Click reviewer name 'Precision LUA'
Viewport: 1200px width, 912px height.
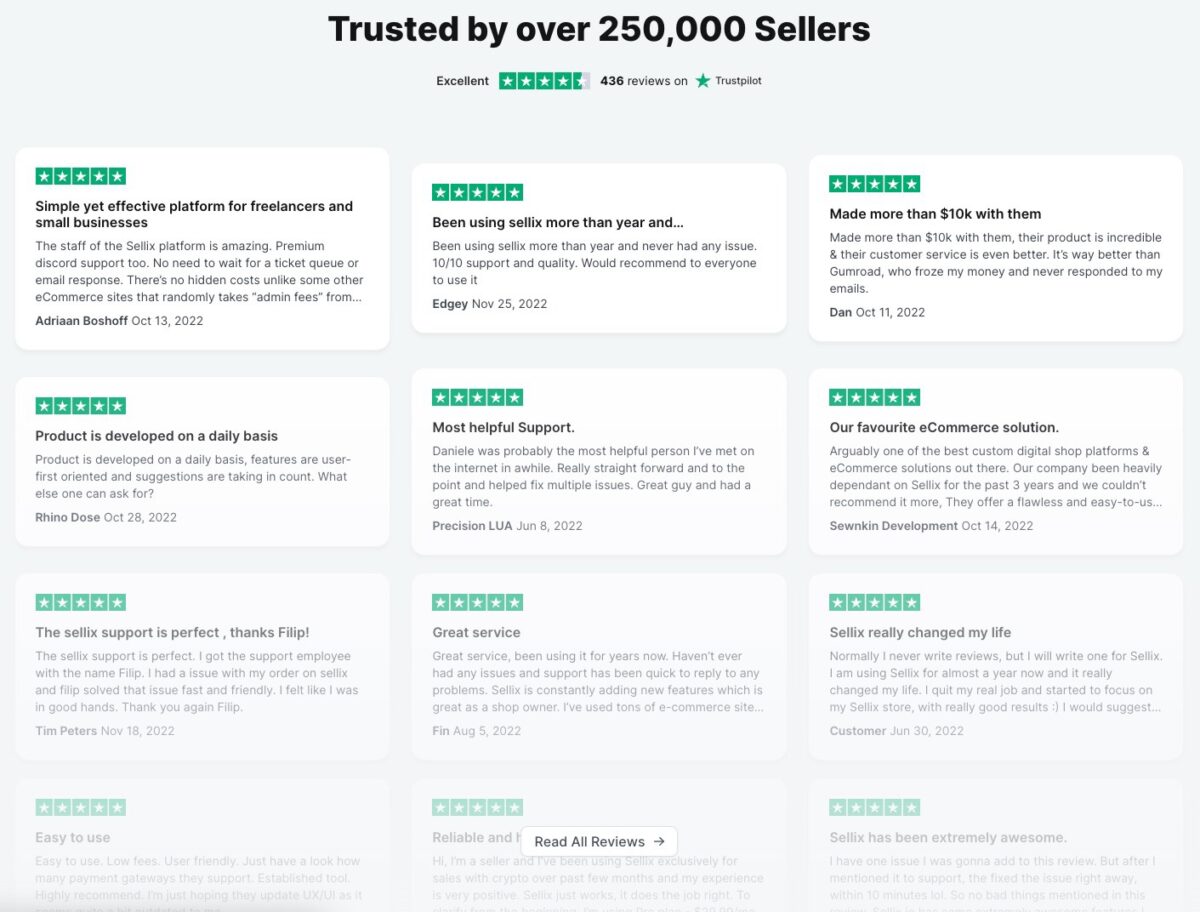472,525
